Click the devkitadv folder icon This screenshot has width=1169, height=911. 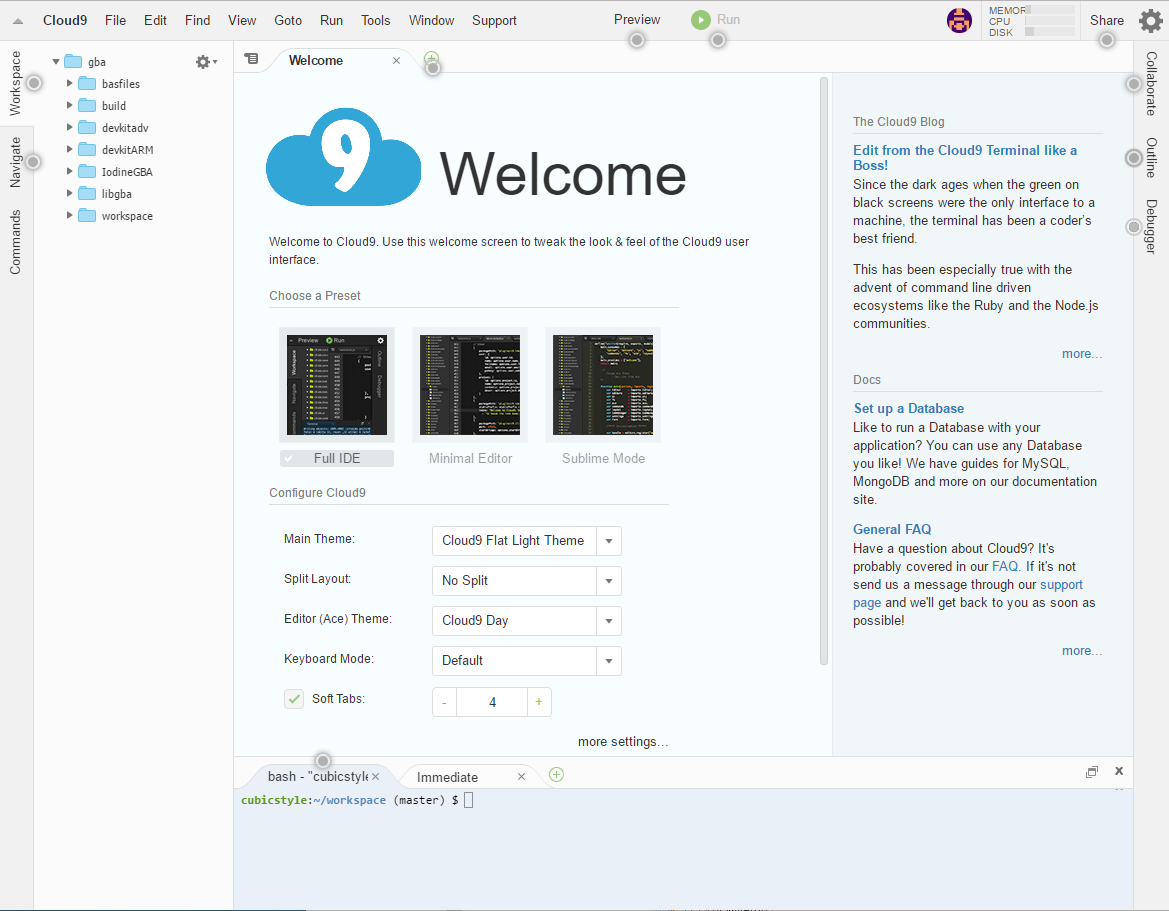[87, 127]
